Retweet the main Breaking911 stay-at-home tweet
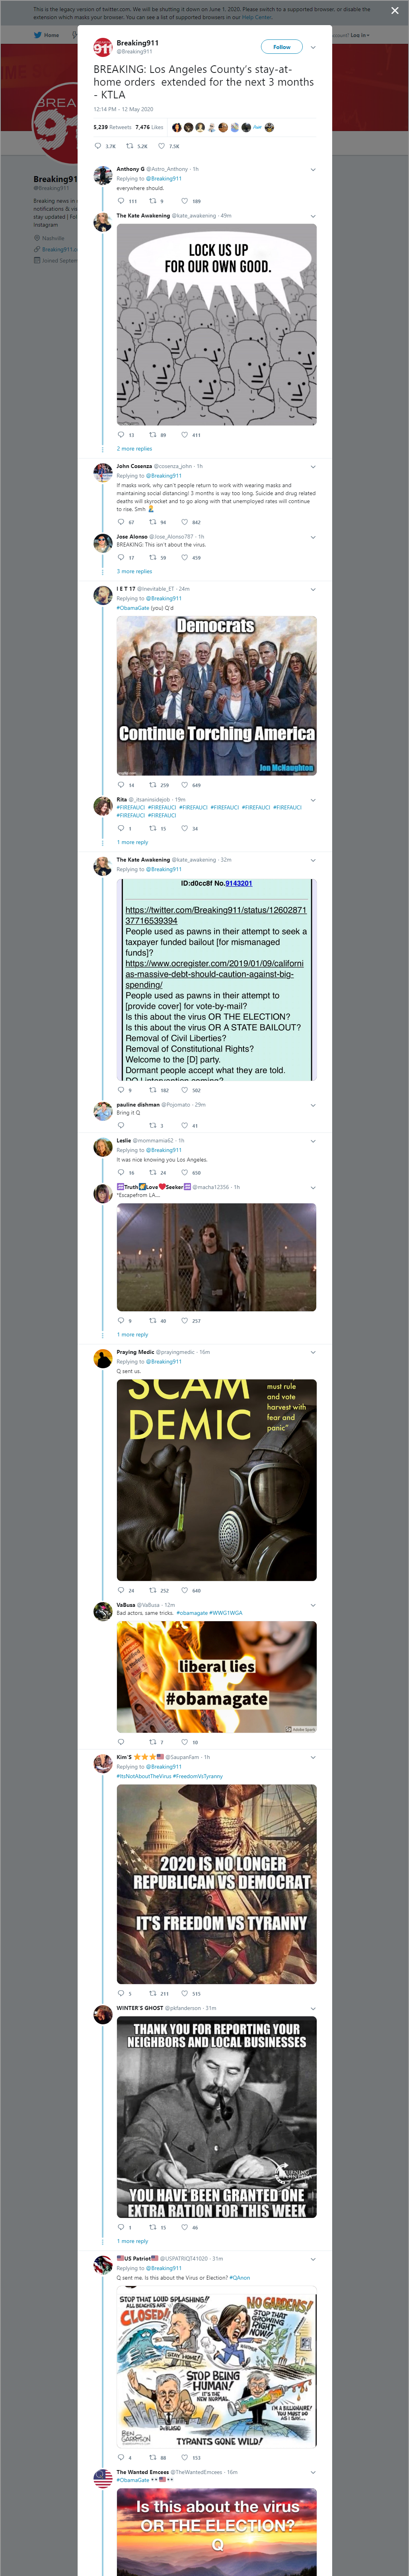This screenshot has height=2576, width=409. coord(136,146)
